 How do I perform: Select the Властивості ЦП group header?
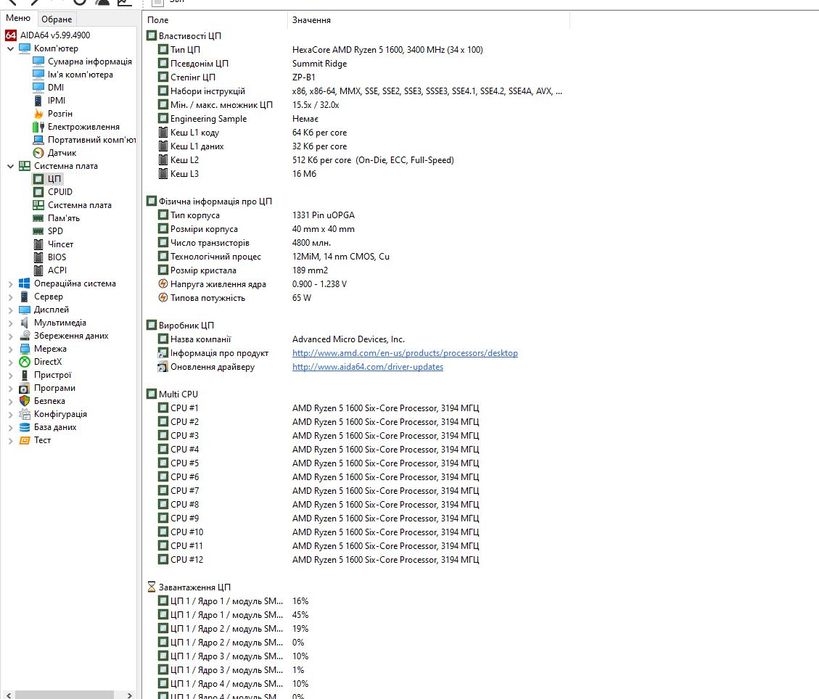click(x=184, y=36)
